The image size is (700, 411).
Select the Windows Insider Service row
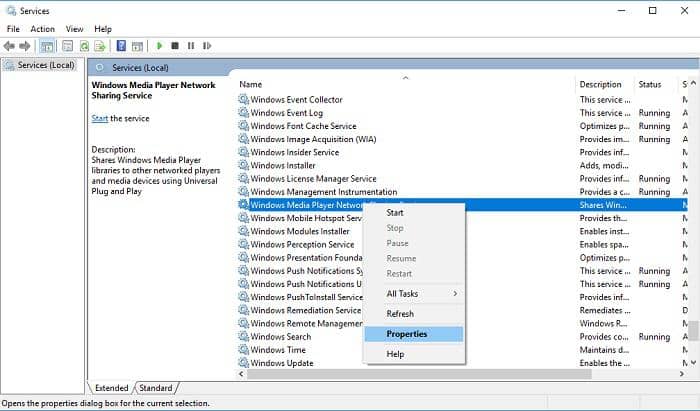tap(462, 152)
